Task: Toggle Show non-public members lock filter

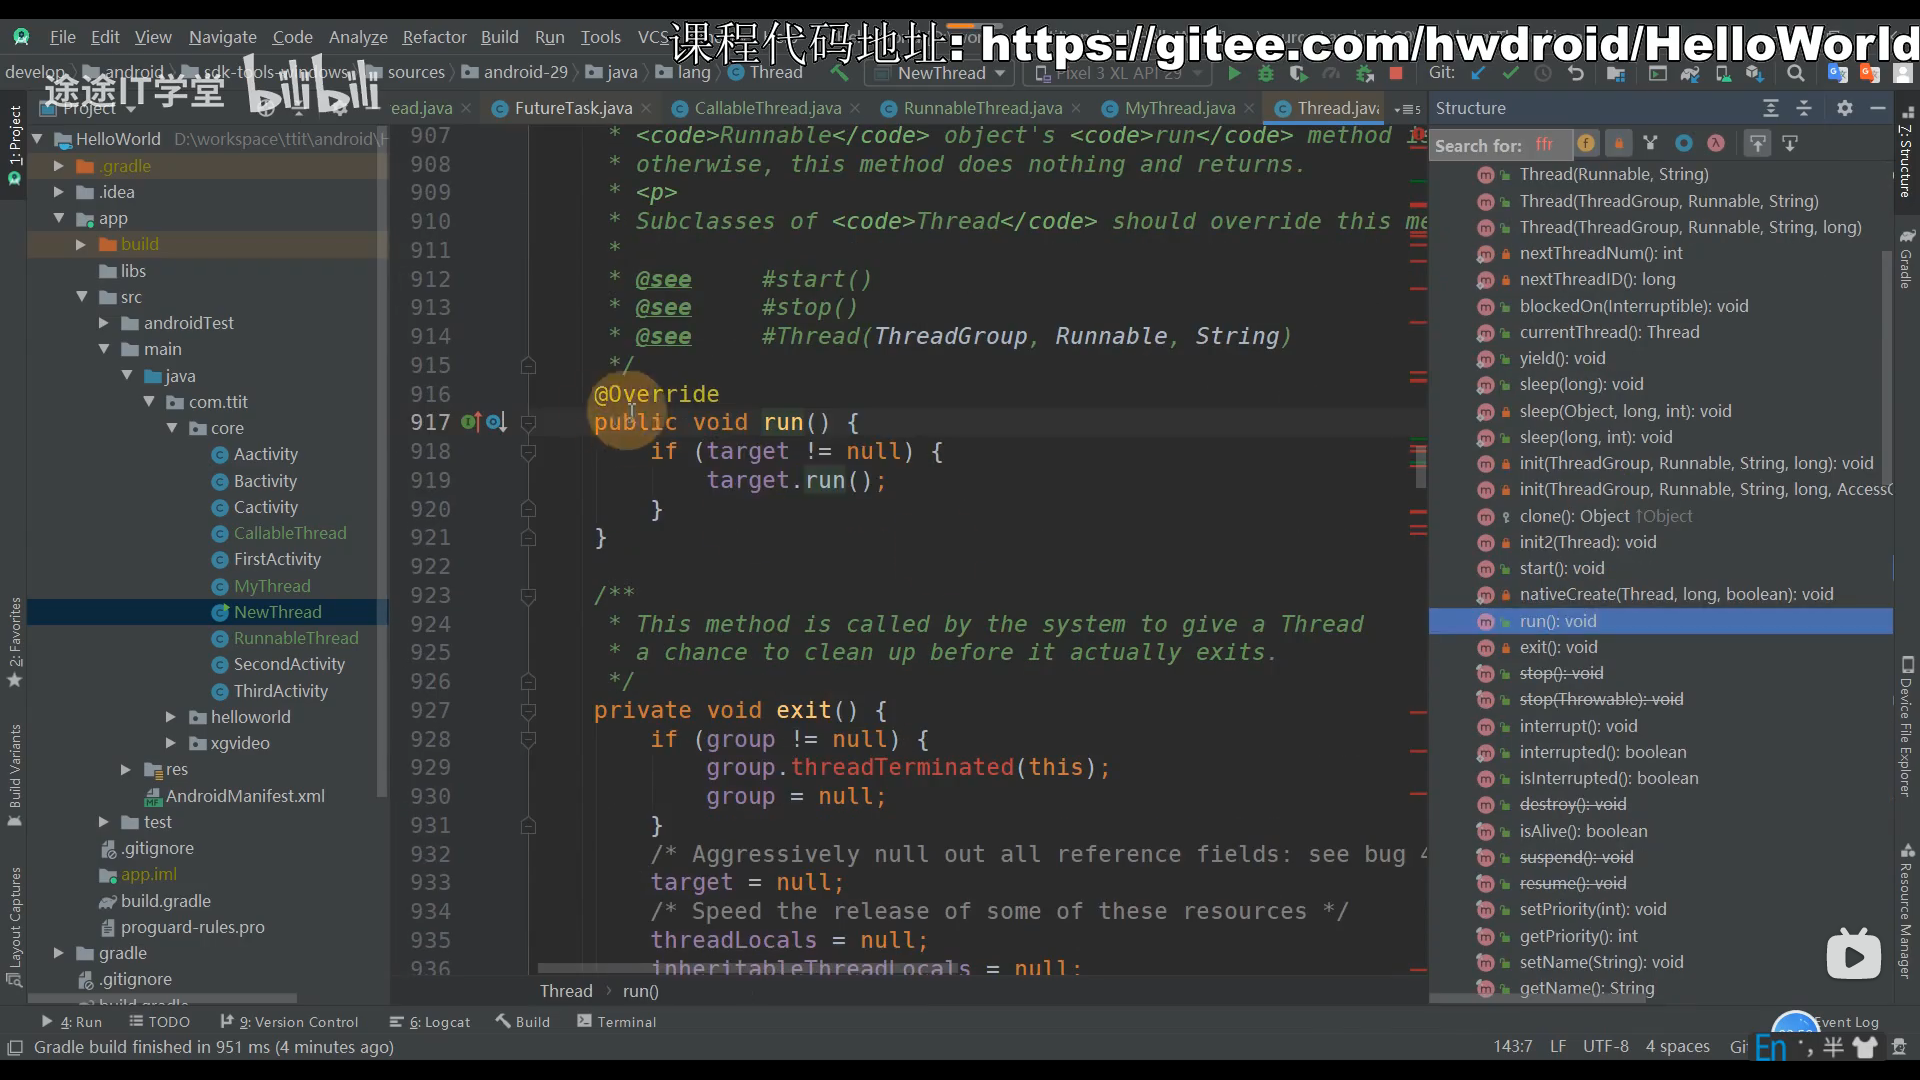Action: coord(1619,144)
